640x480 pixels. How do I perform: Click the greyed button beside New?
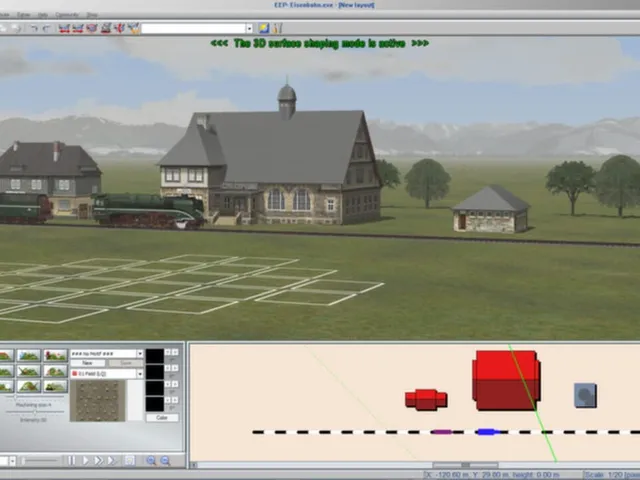pos(126,363)
